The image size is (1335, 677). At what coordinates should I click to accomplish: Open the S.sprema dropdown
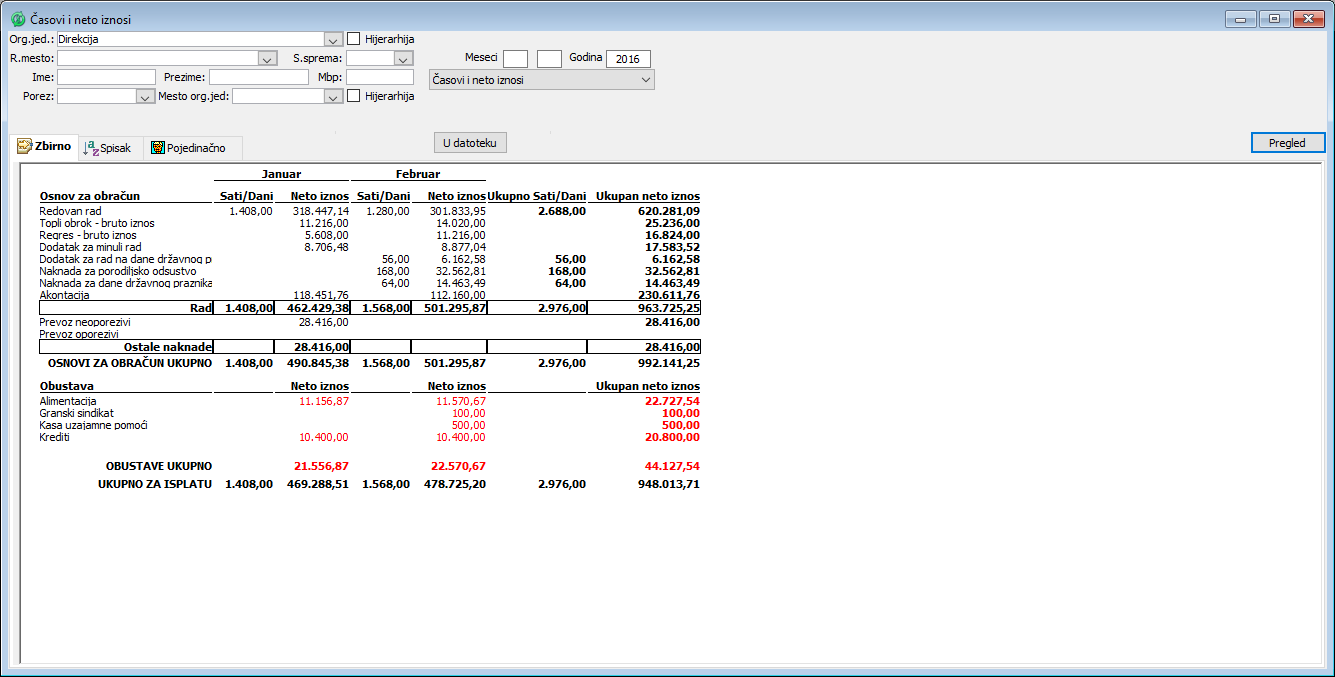(x=403, y=59)
